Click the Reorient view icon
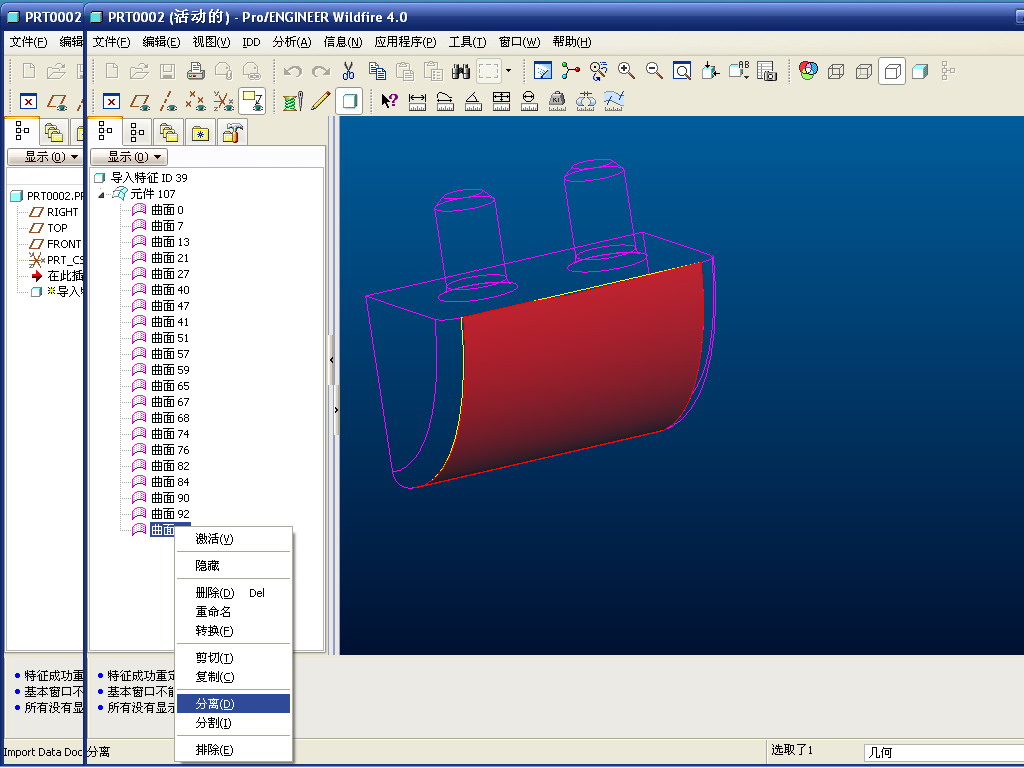The height and width of the screenshot is (768, 1024). click(x=711, y=71)
